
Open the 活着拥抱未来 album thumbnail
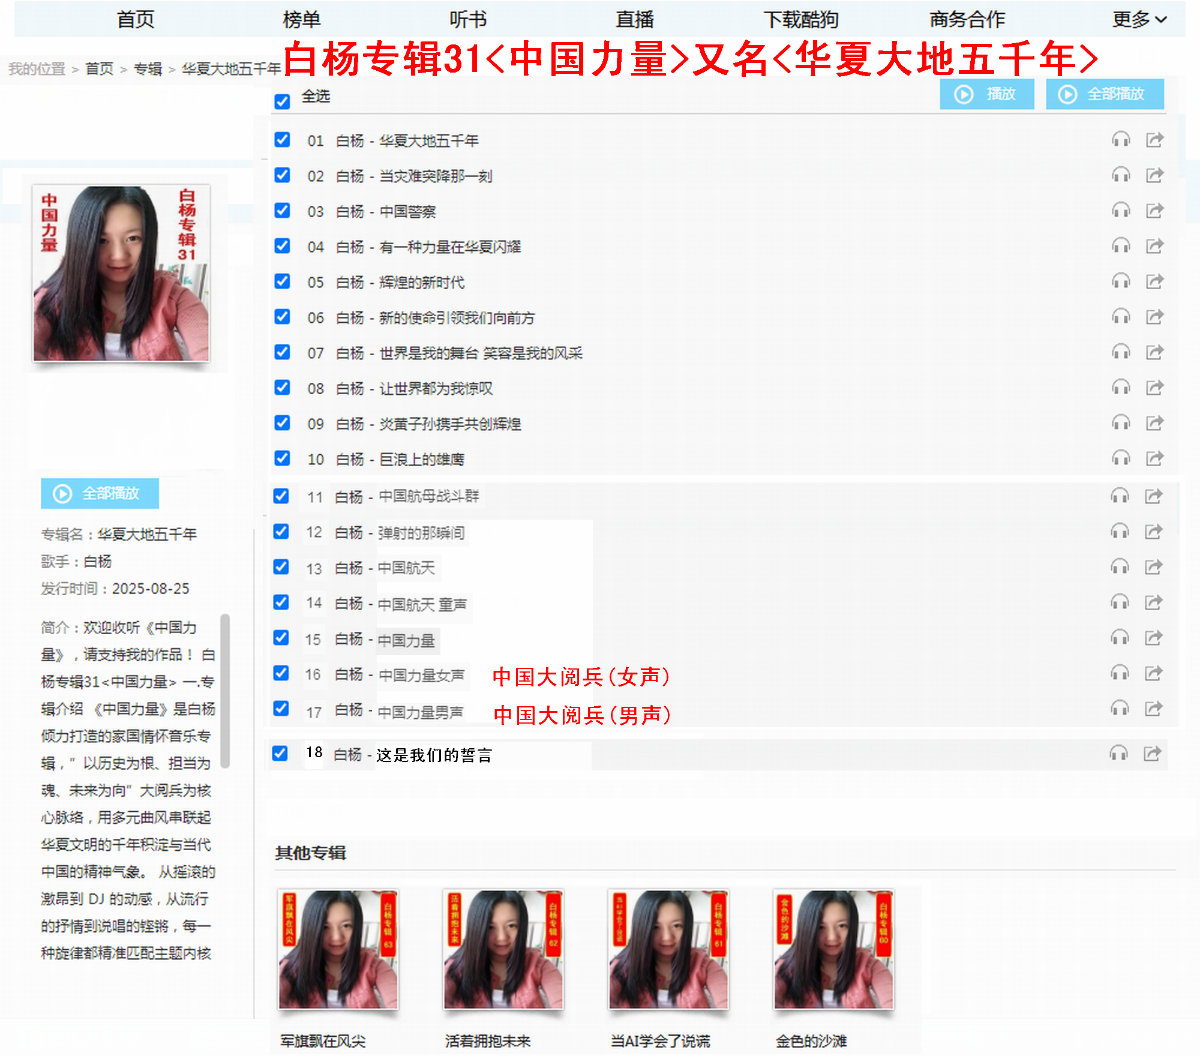pos(503,950)
